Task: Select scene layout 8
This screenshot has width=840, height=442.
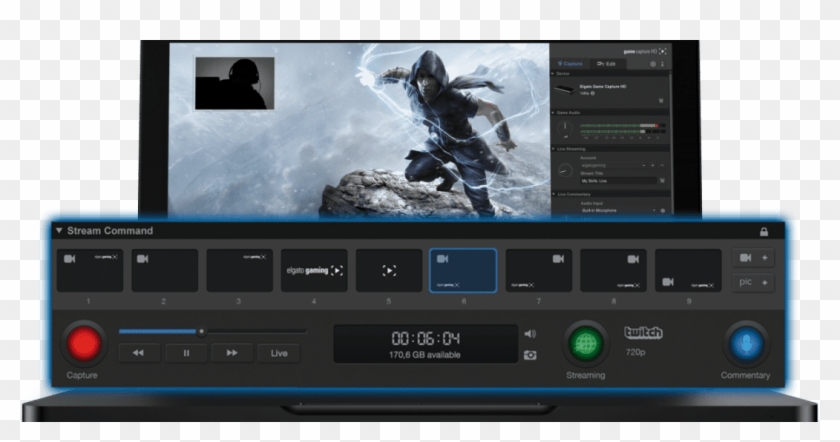Action: 613,271
